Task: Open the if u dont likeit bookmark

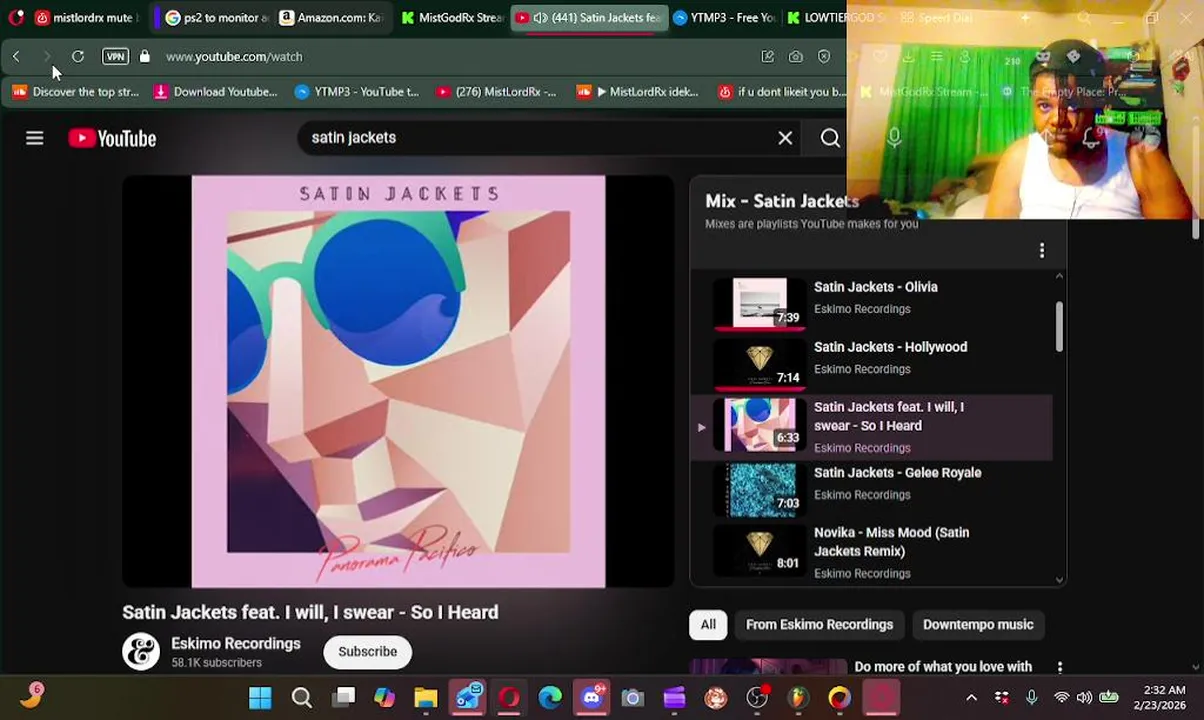Action: 782,92
